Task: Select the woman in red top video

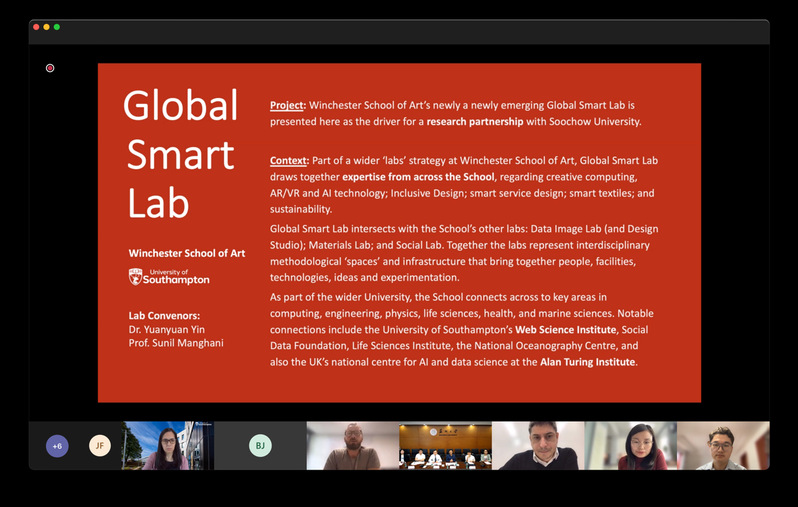Action: pos(630,446)
